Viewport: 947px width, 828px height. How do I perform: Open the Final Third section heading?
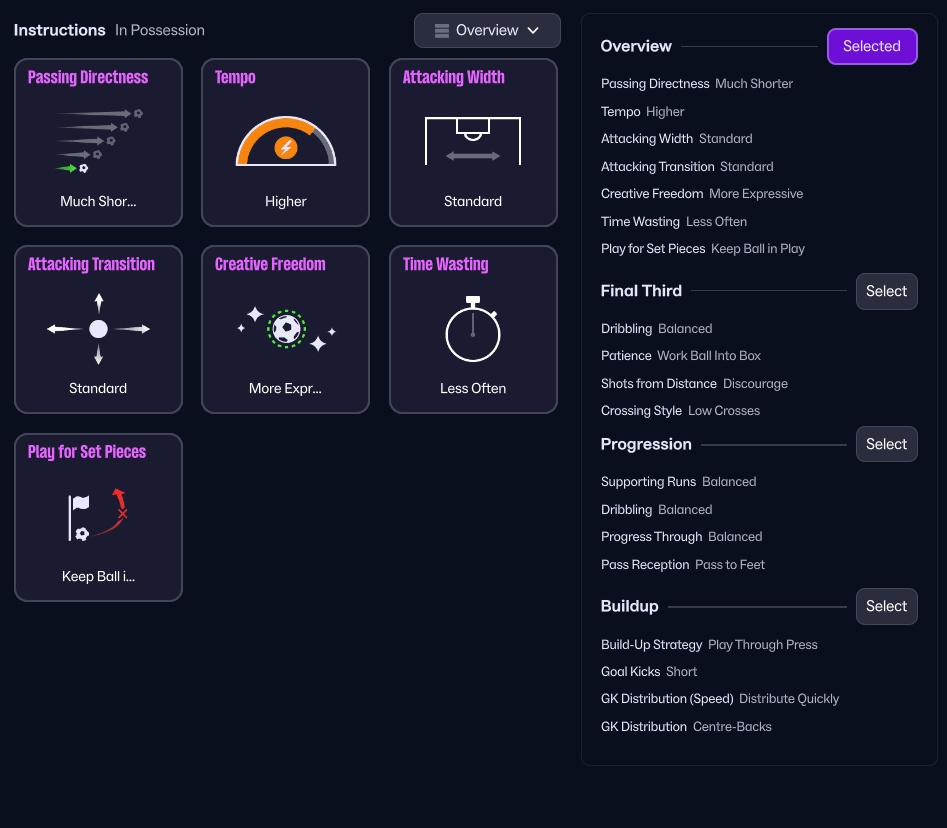click(641, 291)
